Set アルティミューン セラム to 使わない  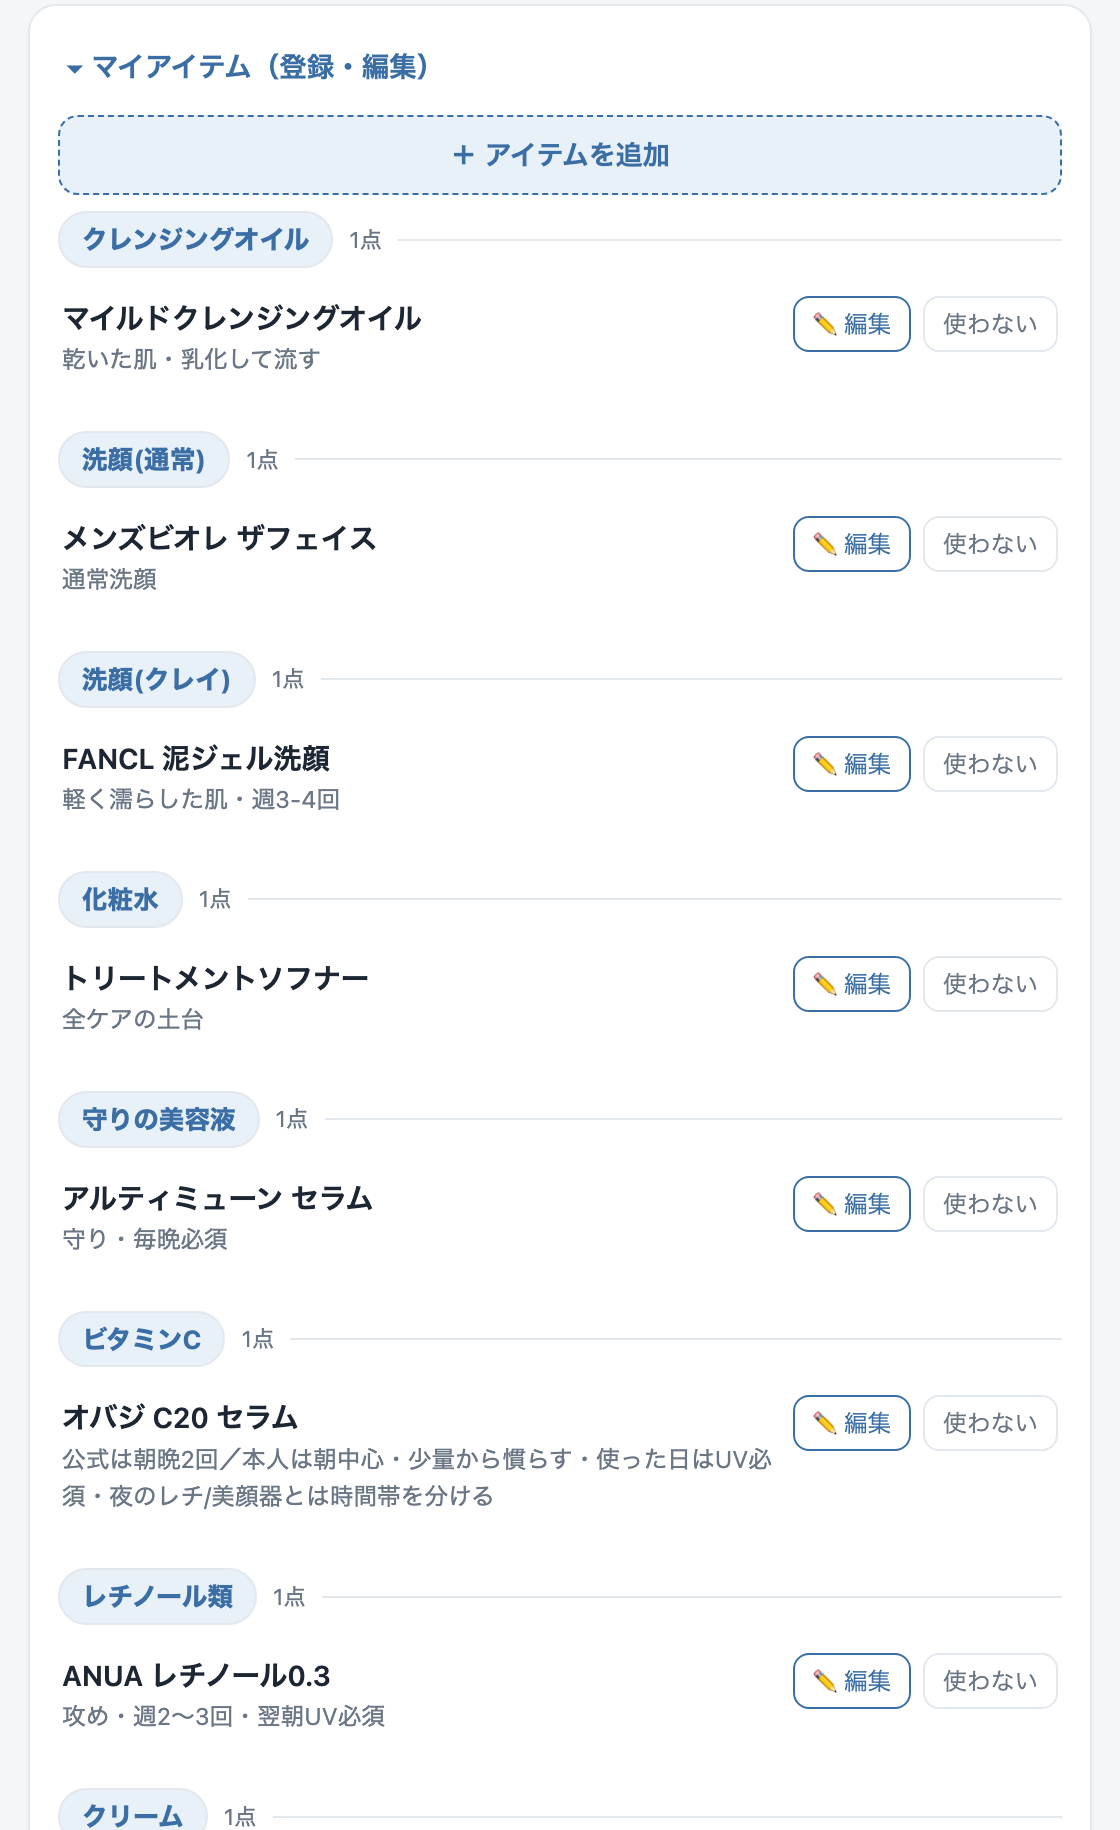click(x=990, y=1204)
